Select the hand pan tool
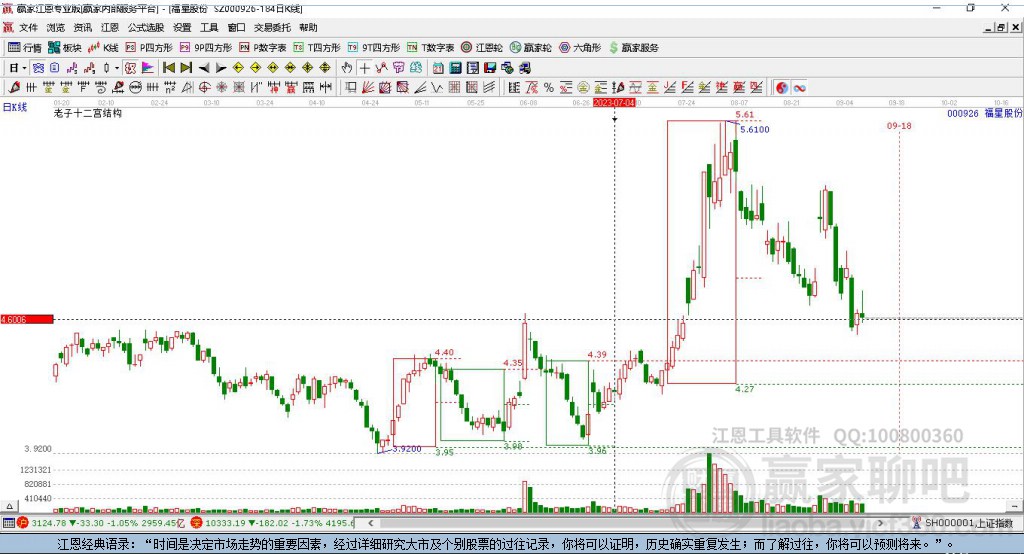Image resolution: width=1024 pixels, height=554 pixels. point(347,68)
